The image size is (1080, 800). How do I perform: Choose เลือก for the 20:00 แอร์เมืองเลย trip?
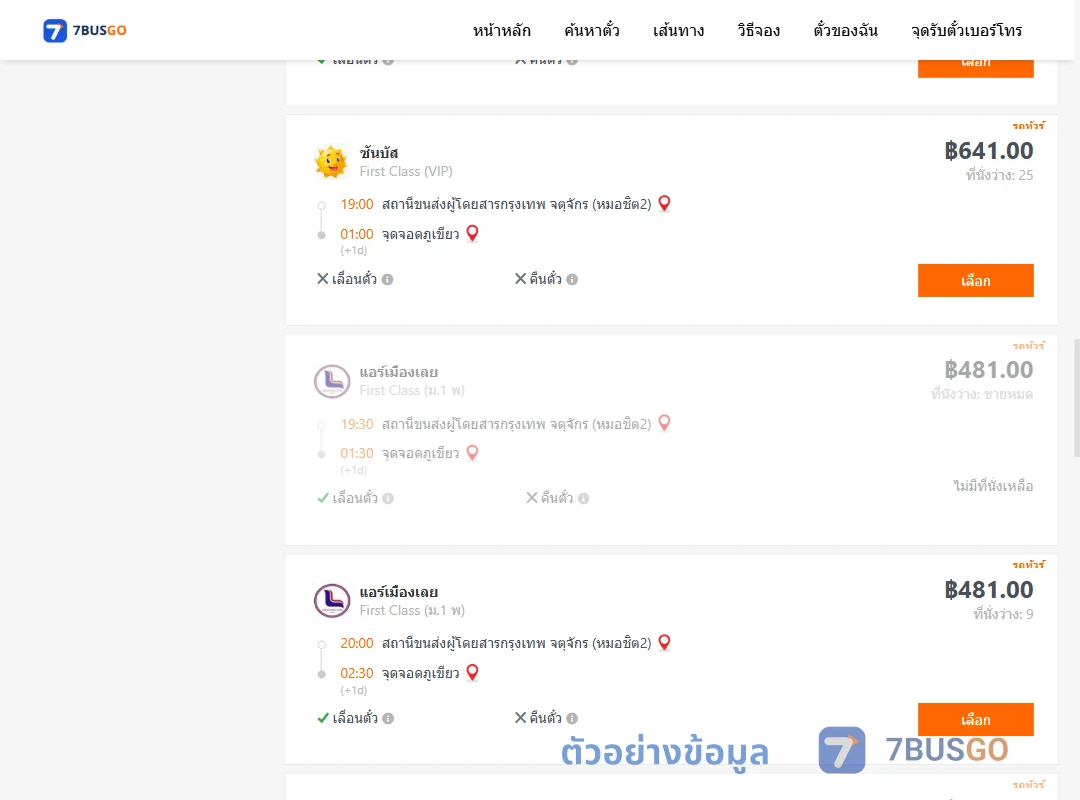pyautogui.click(x=975, y=719)
